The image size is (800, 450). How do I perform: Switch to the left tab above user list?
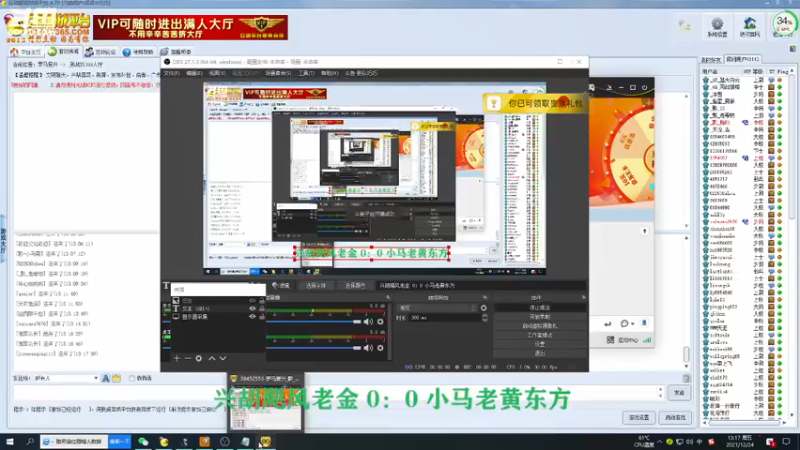[711, 60]
